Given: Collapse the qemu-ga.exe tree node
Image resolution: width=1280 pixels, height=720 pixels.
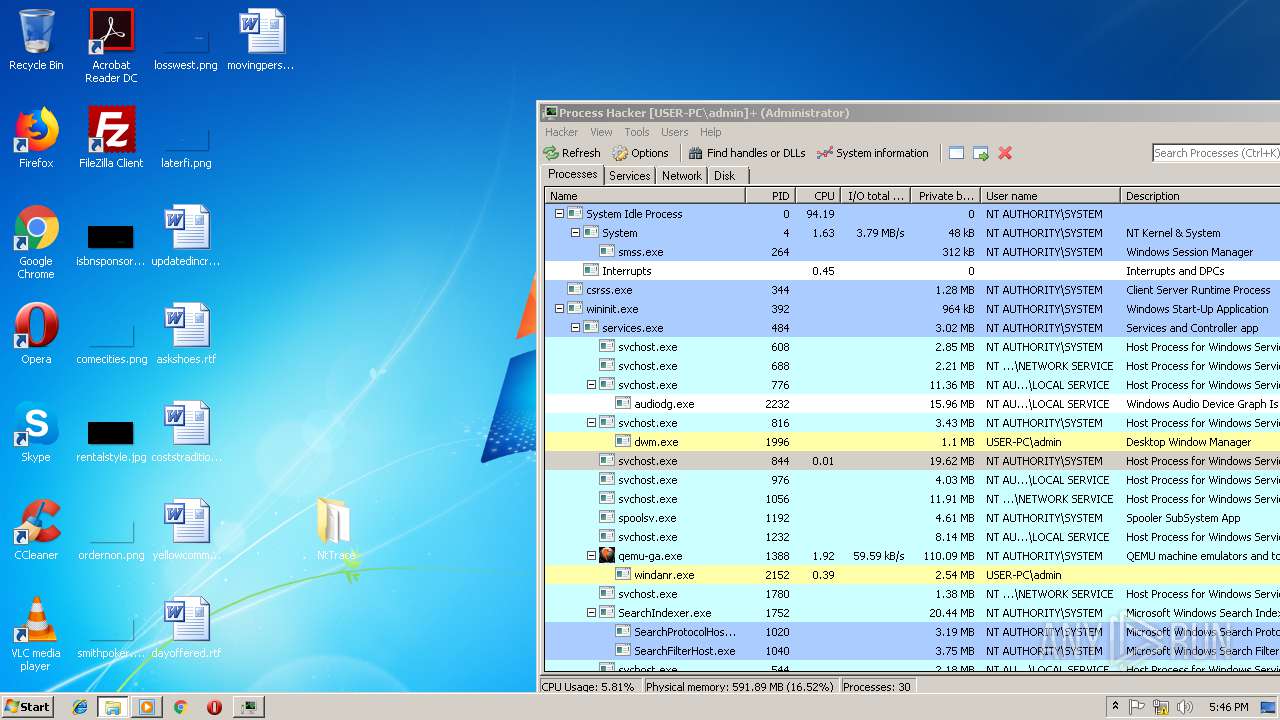Looking at the screenshot, I should click(x=591, y=555).
